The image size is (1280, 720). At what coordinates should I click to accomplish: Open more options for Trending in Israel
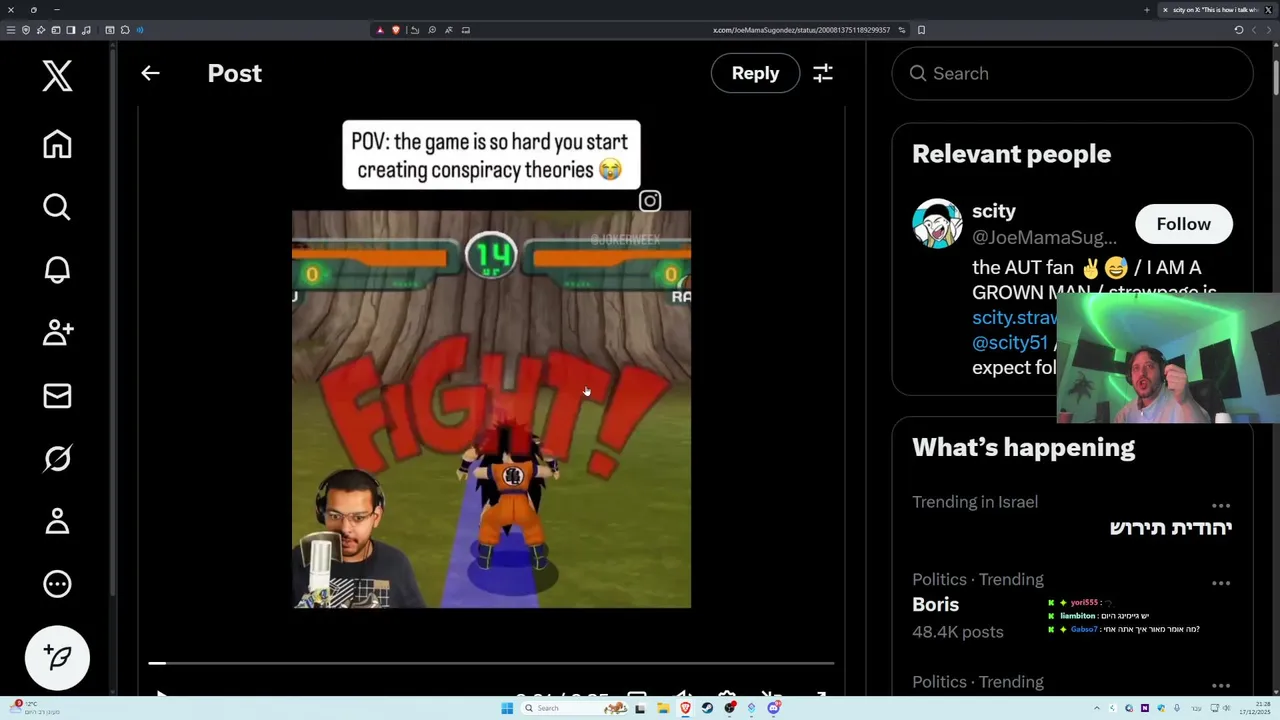1221,505
